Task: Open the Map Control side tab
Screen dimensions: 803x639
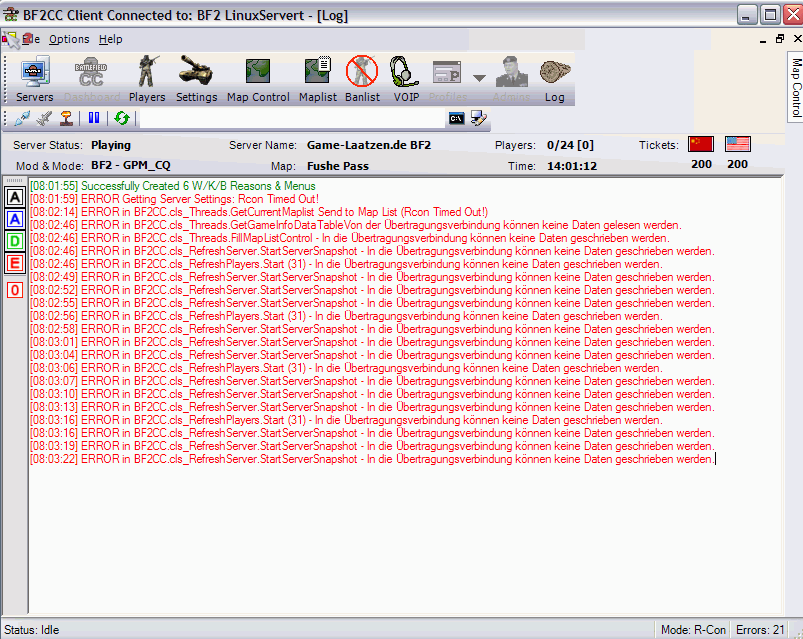Action: (795, 88)
